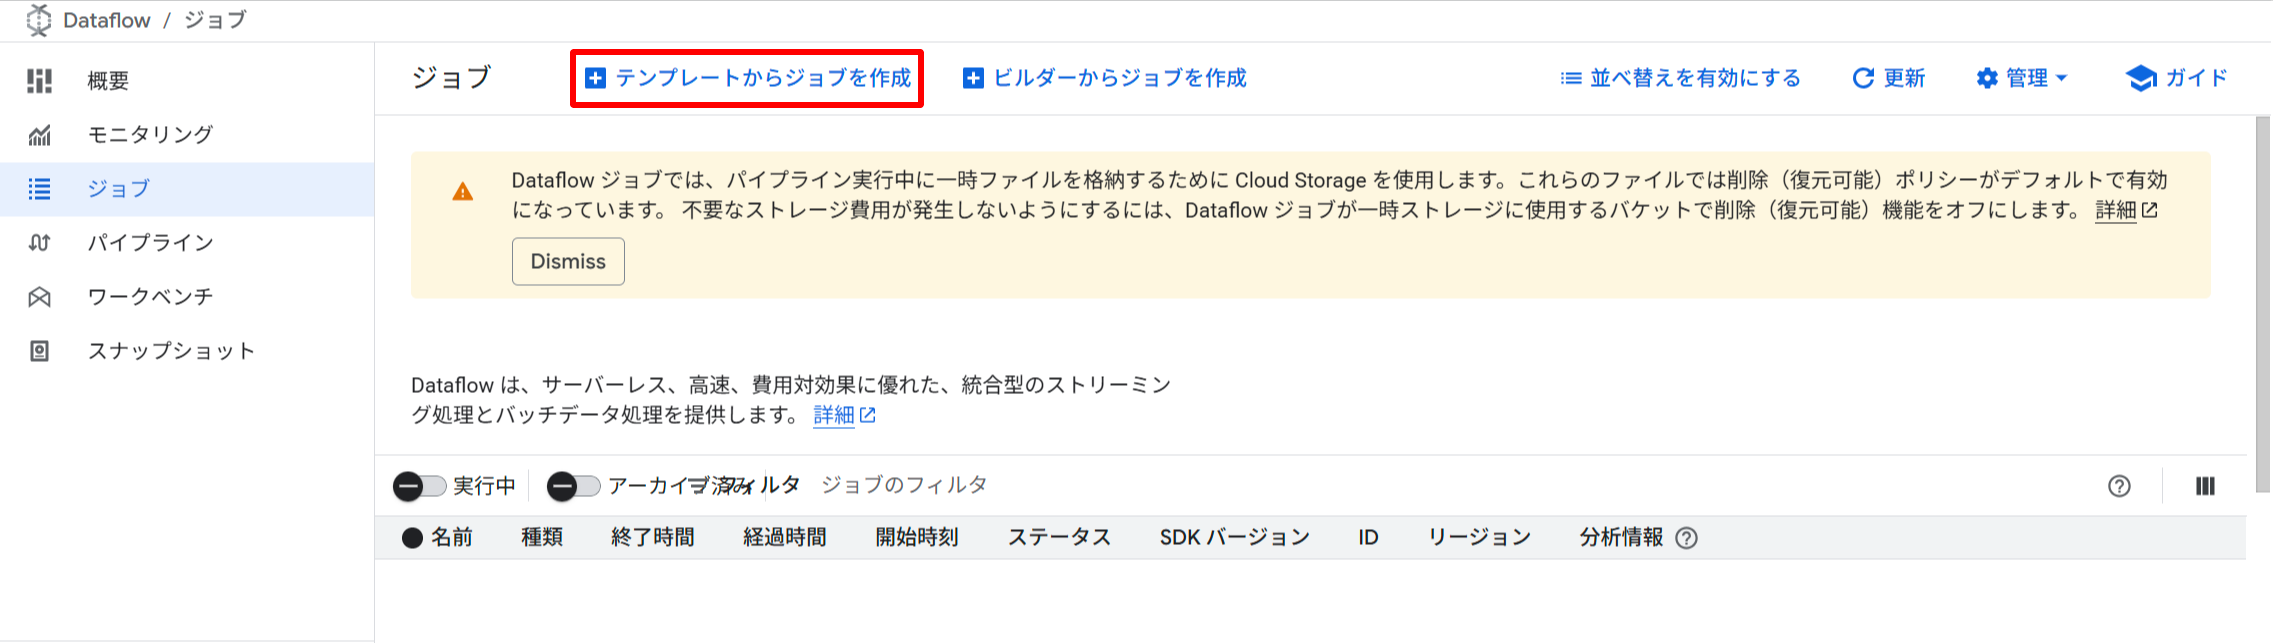Open the 管理 dropdown menu
Image resolution: width=2273 pixels, height=643 pixels.
[2022, 78]
